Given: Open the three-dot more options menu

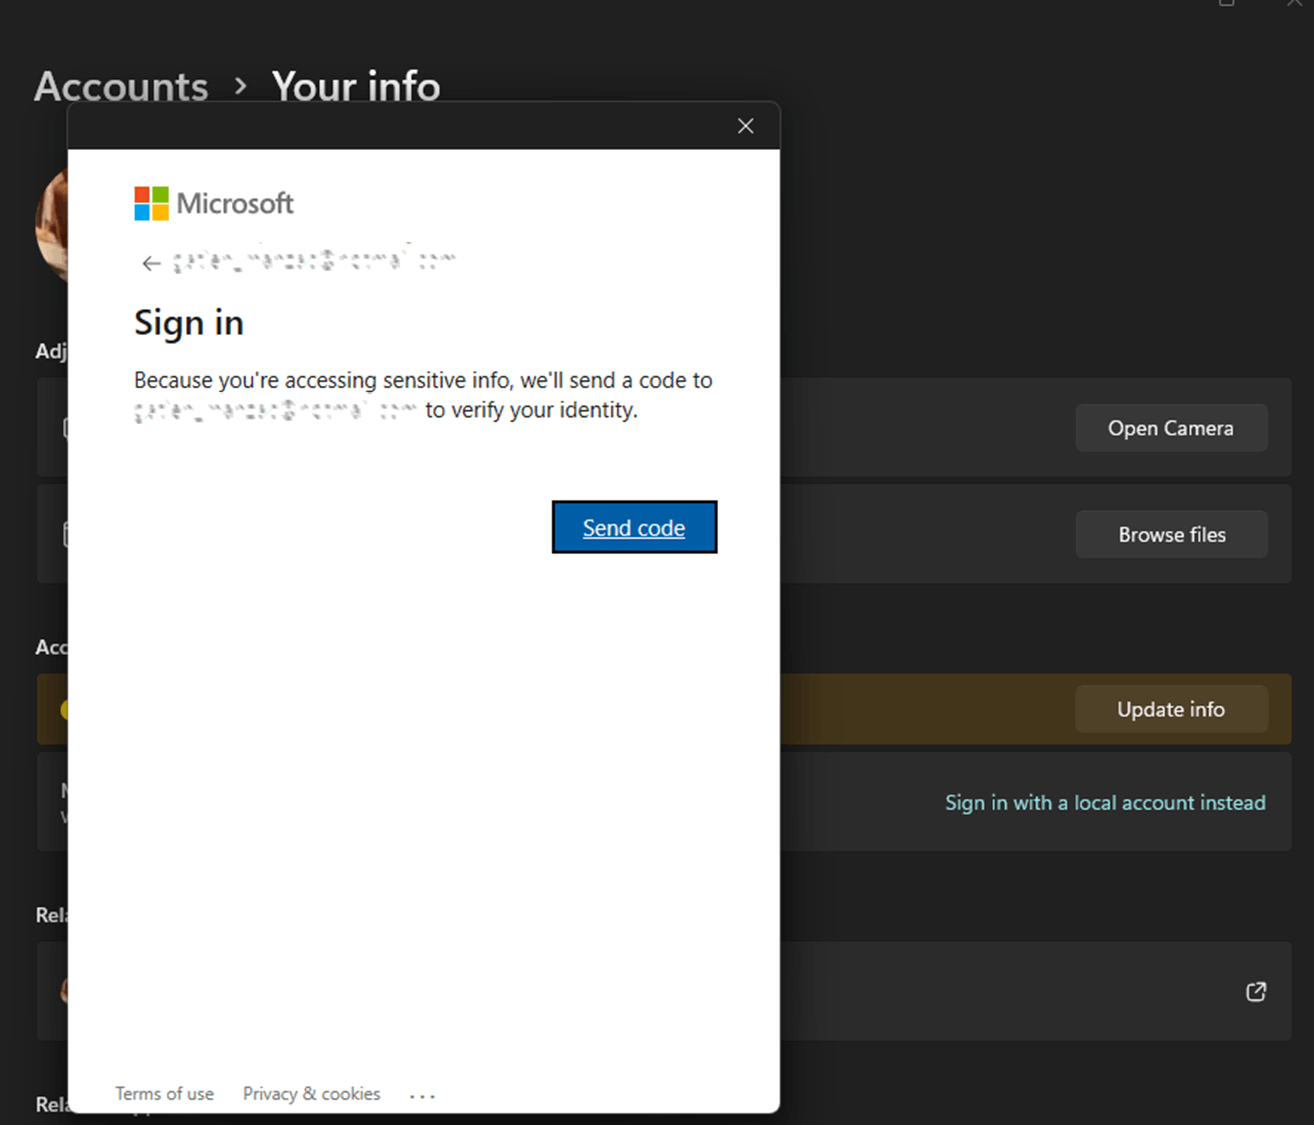Looking at the screenshot, I should click(422, 1096).
